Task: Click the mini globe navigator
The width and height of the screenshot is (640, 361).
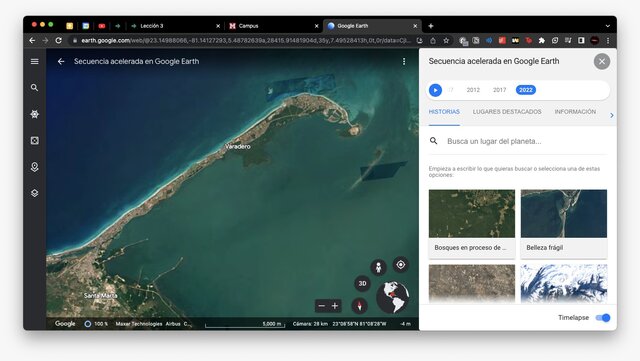Action: (x=393, y=297)
